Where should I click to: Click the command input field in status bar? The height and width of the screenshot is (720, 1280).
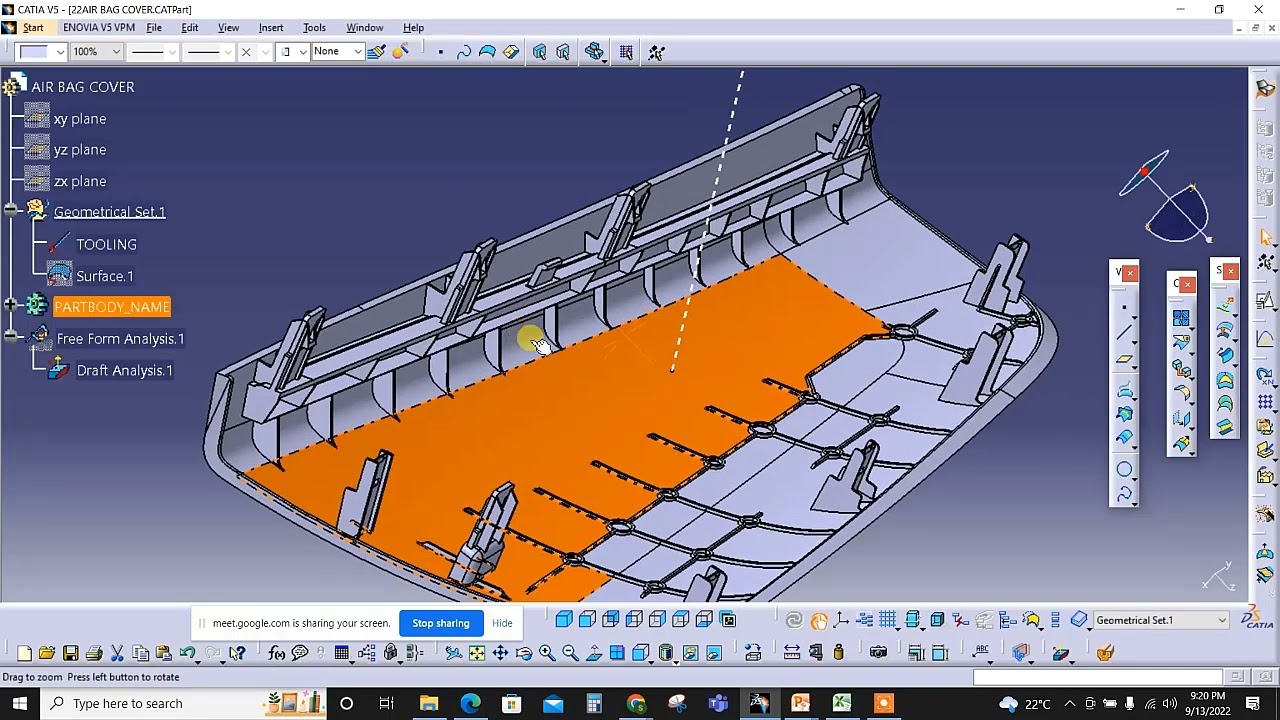coord(1097,677)
